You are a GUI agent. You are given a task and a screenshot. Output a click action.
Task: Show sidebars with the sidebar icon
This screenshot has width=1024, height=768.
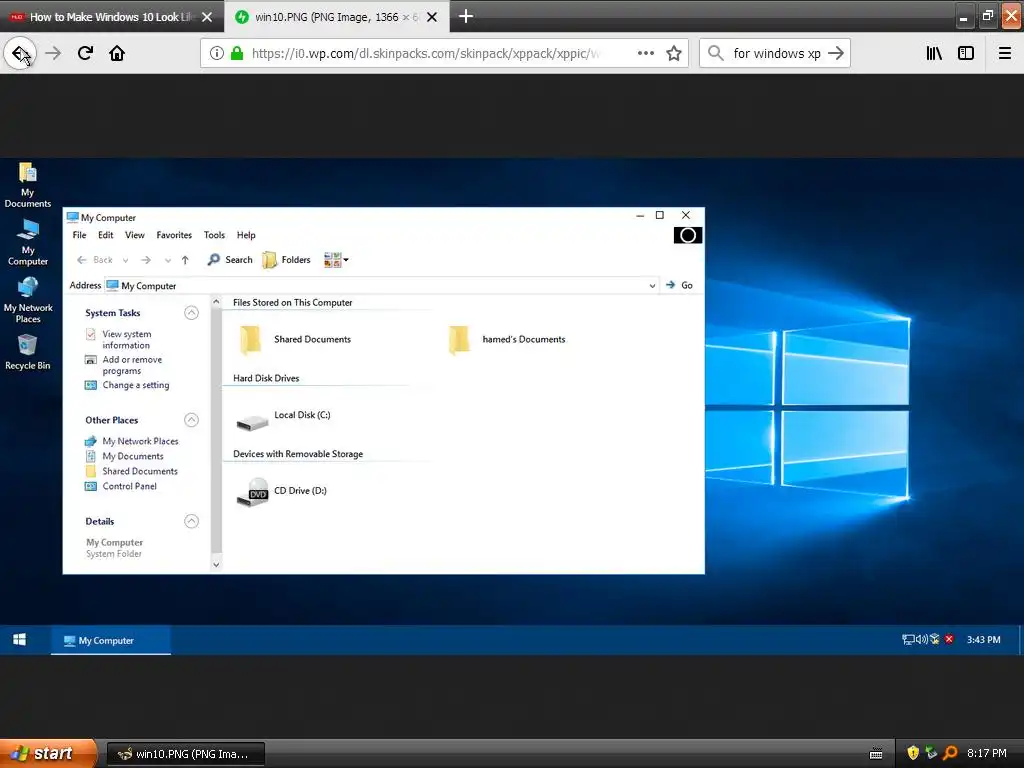click(x=966, y=53)
